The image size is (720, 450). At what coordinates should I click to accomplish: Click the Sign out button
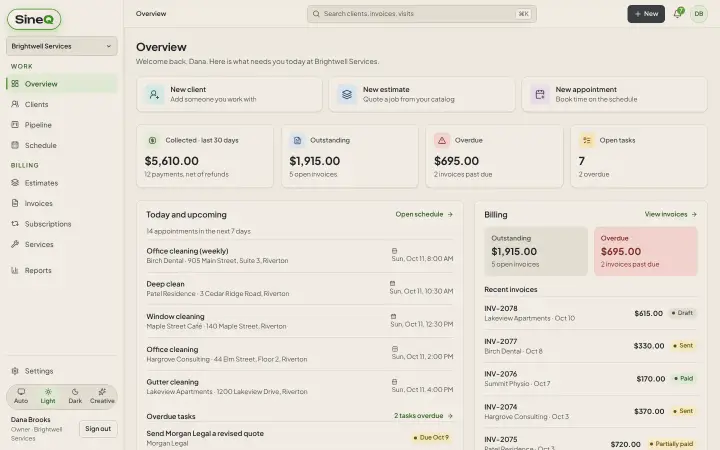pos(98,429)
